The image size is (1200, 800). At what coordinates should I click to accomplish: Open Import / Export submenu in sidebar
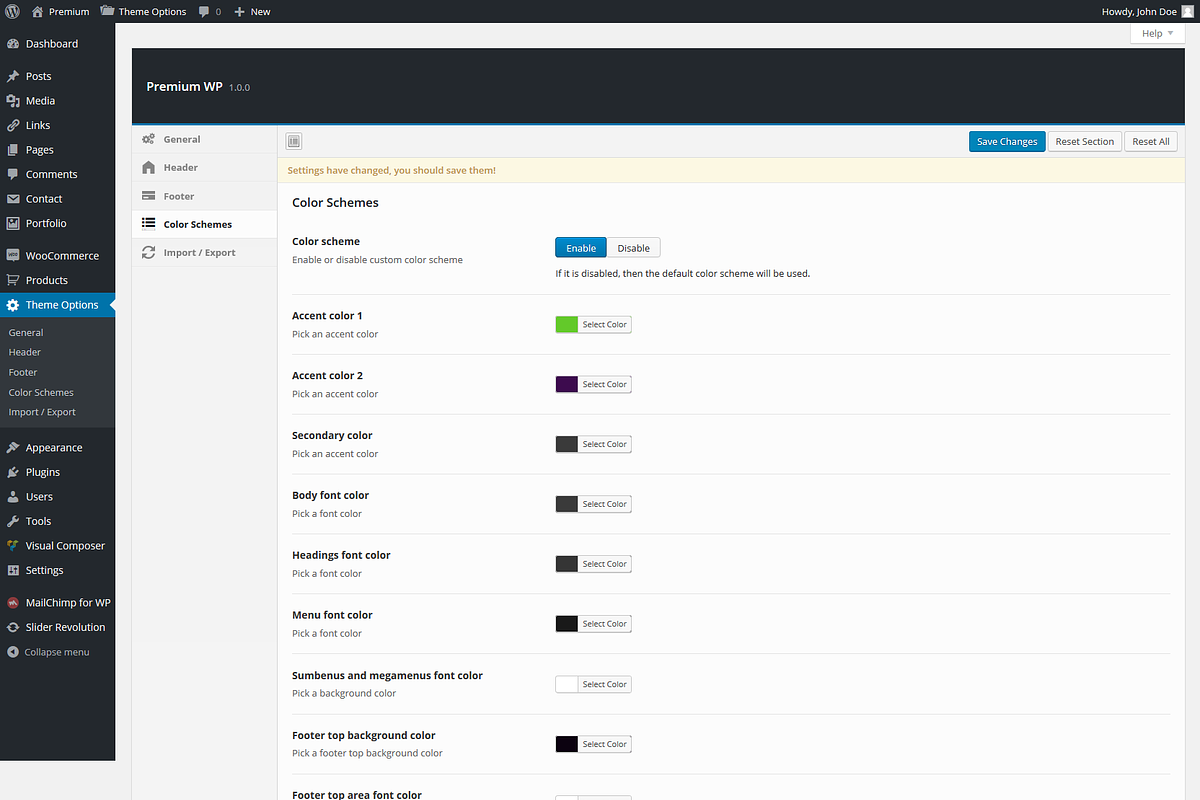click(x=42, y=412)
